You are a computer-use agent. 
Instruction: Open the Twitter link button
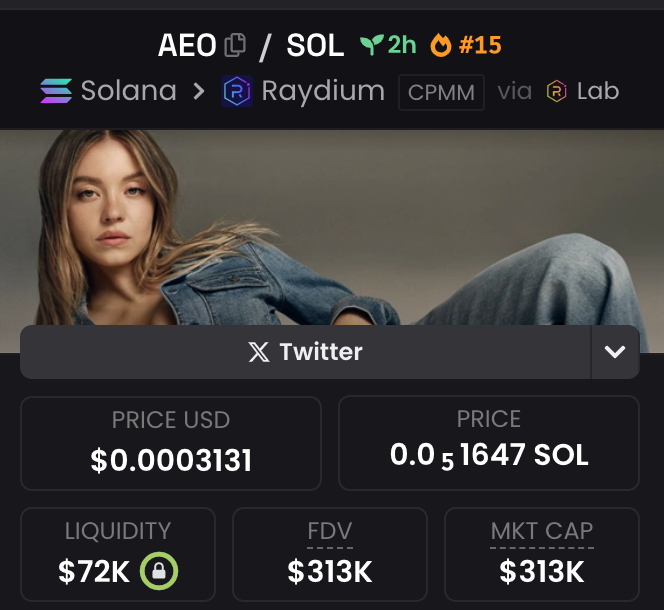[305, 352]
